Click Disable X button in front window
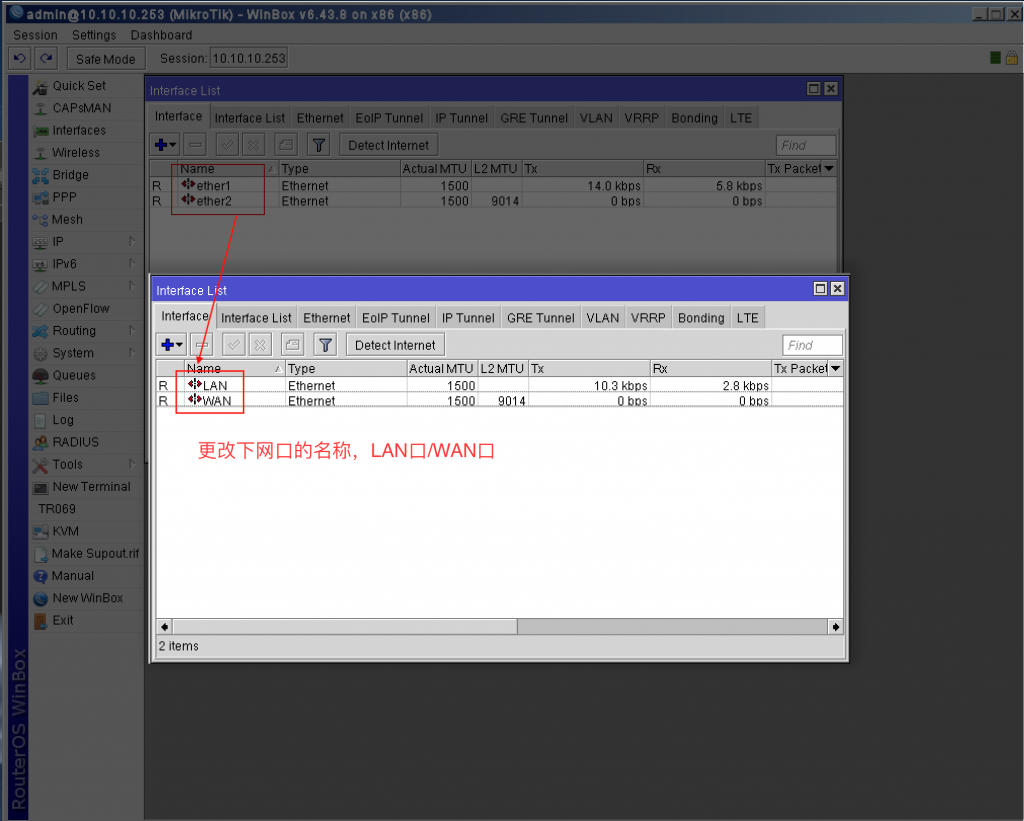The image size is (1024, 821). pos(260,345)
